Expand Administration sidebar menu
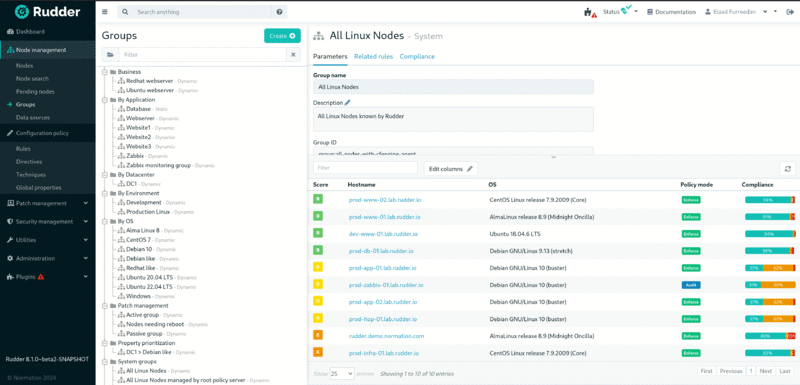The image size is (800, 385). click(47, 259)
